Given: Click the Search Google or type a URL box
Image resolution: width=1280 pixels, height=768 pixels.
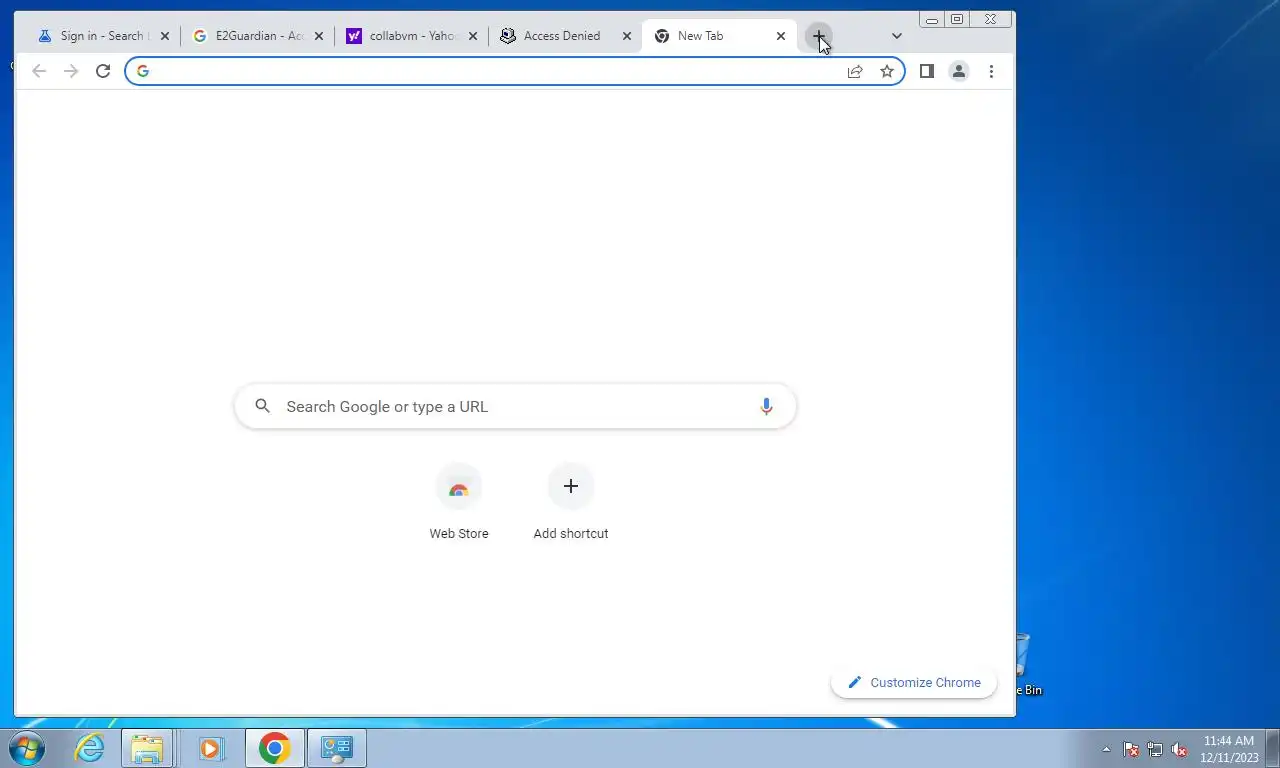Looking at the screenshot, I should click(x=515, y=407).
